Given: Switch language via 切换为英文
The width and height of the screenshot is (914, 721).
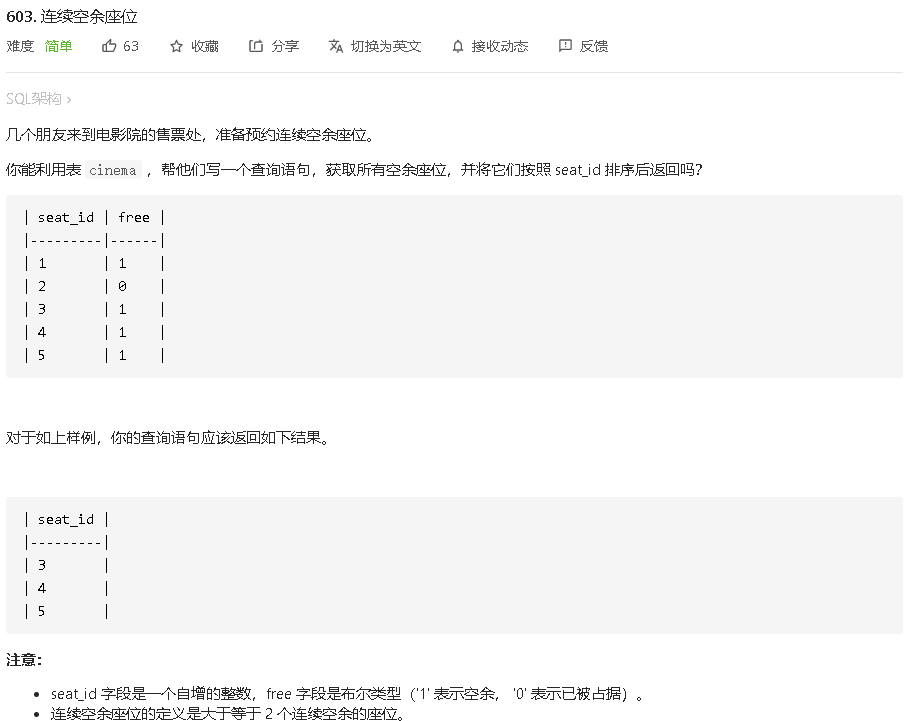Looking at the screenshot, I should pos(386,46).
